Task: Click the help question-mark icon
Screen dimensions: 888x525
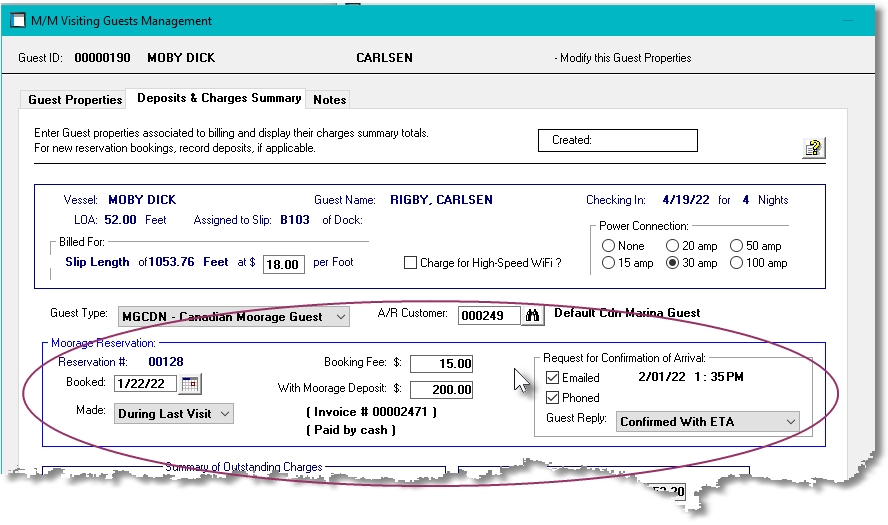Action: point(814,148)
